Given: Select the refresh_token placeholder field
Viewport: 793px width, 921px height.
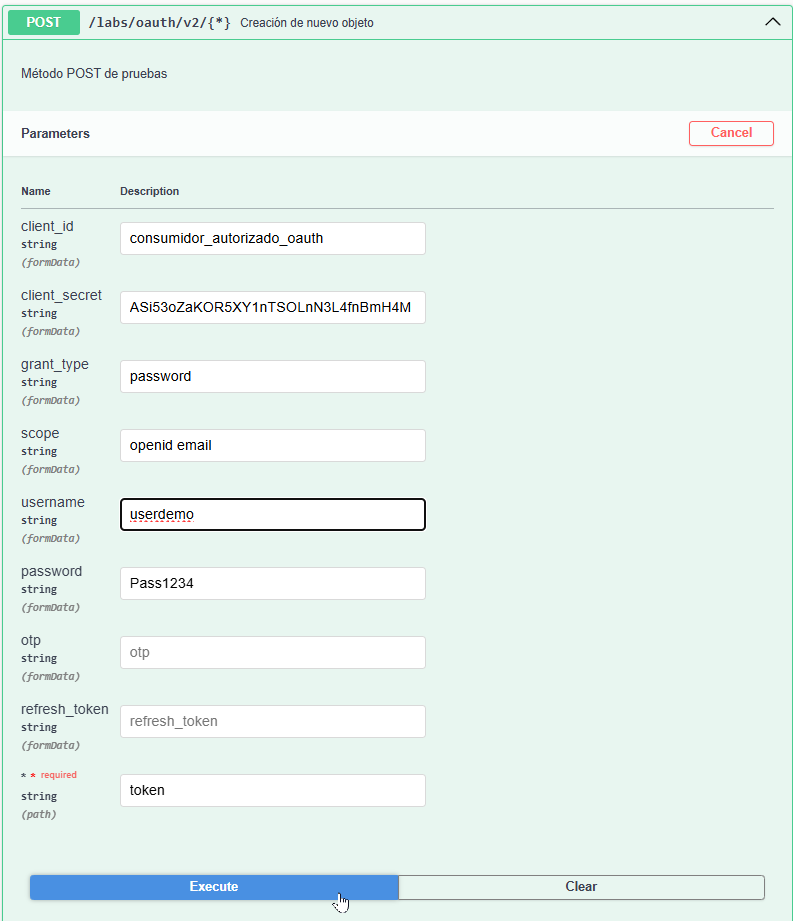Looking at the screenshot, I should point(272,721).
